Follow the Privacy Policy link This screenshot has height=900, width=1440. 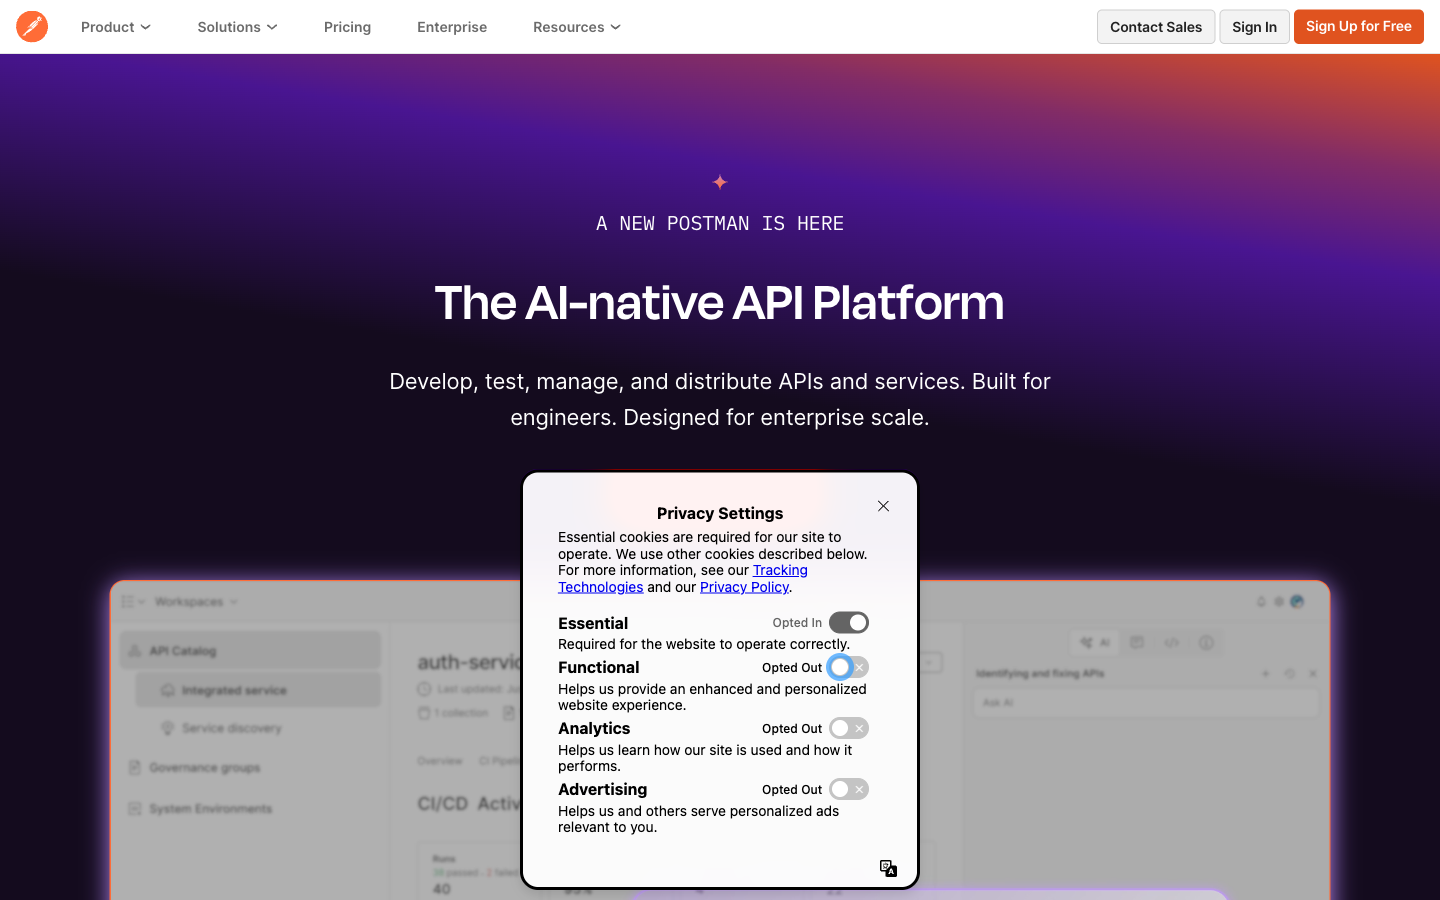point(744,587)
